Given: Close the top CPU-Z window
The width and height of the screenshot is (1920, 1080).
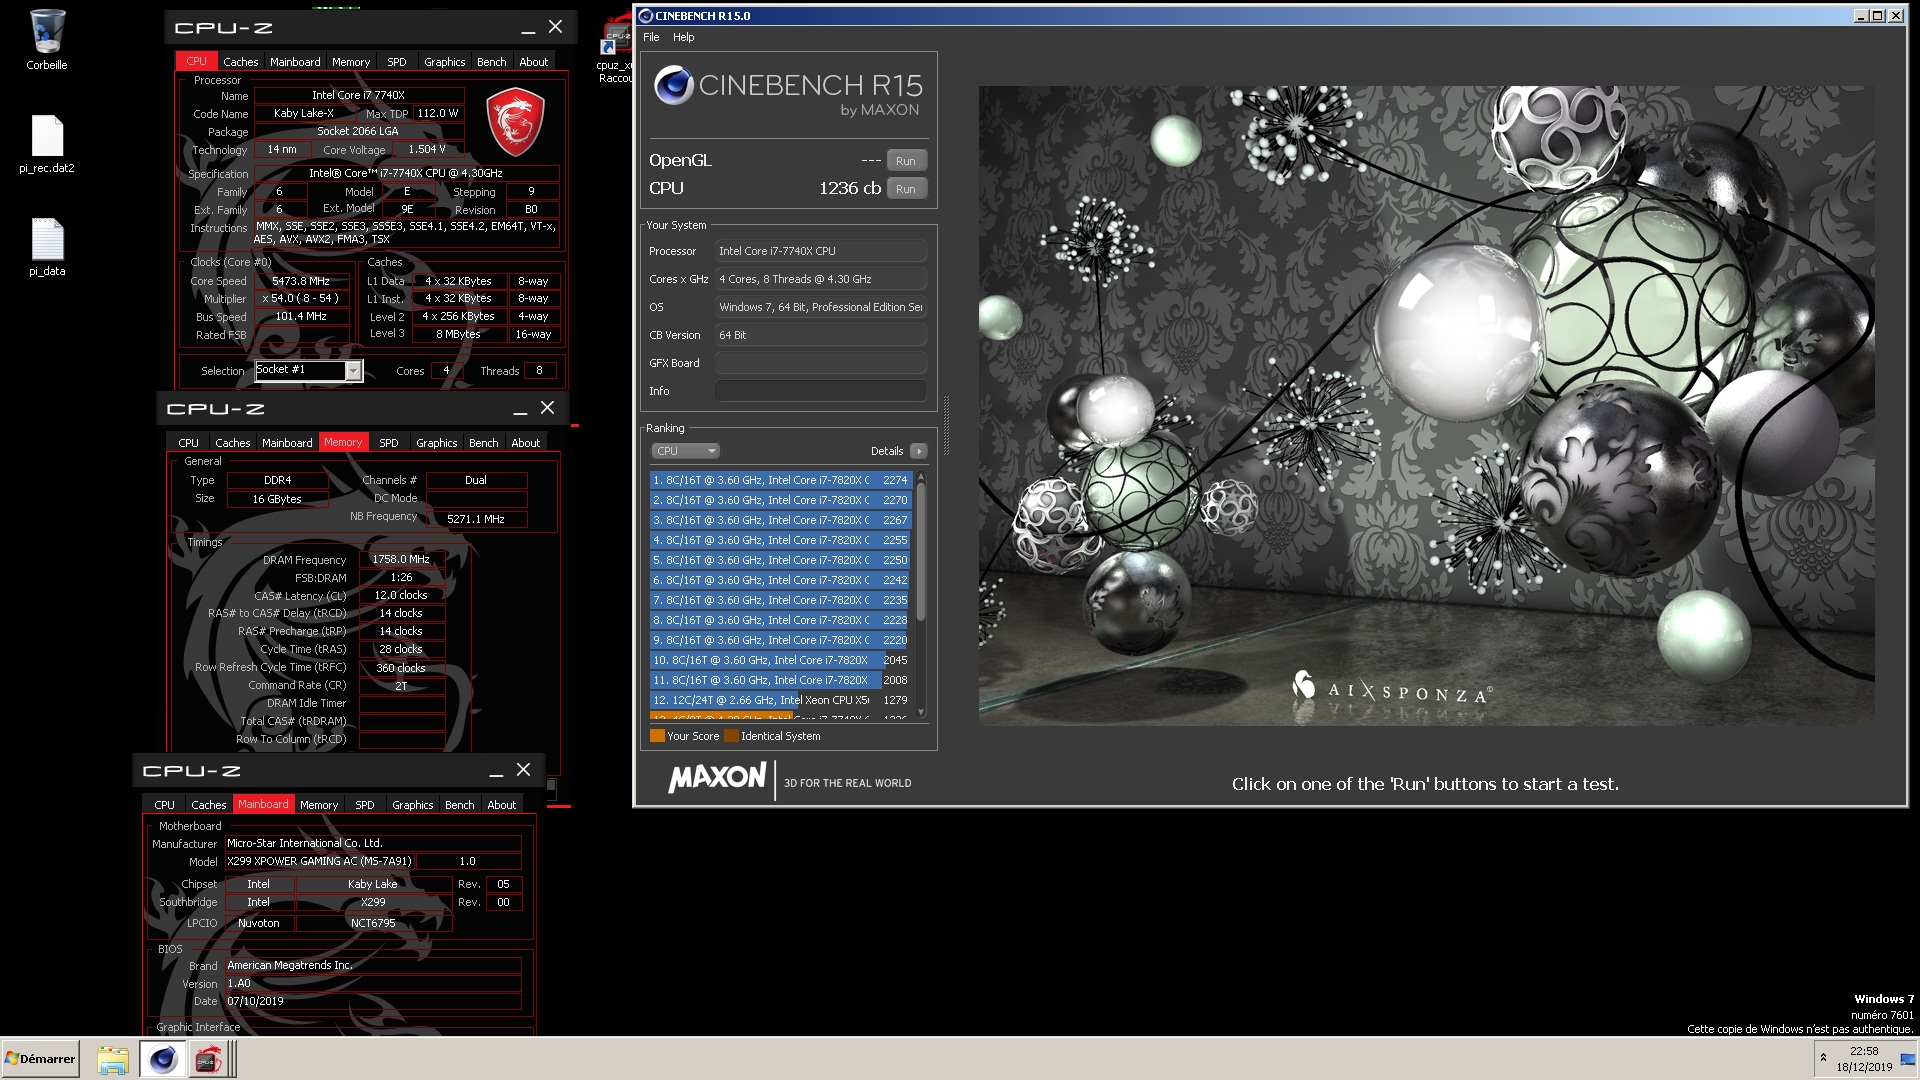Looking at the screenshot, I should pos(556,27).
